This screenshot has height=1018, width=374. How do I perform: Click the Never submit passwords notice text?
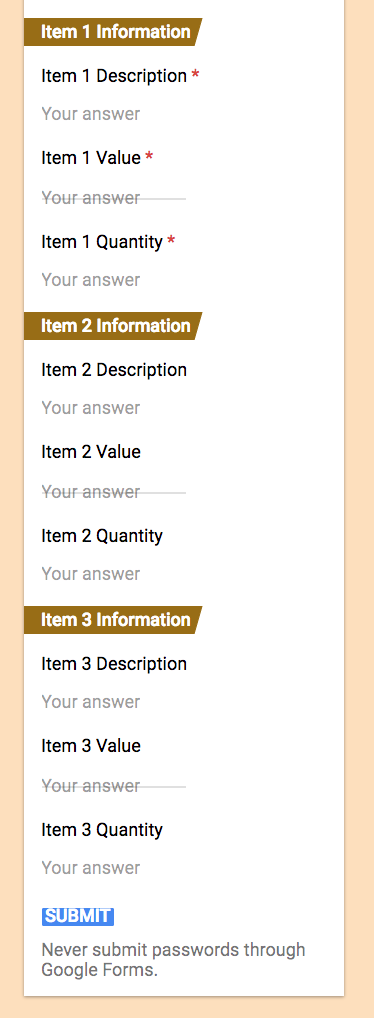pyautogui.click(x=173, y=960)
